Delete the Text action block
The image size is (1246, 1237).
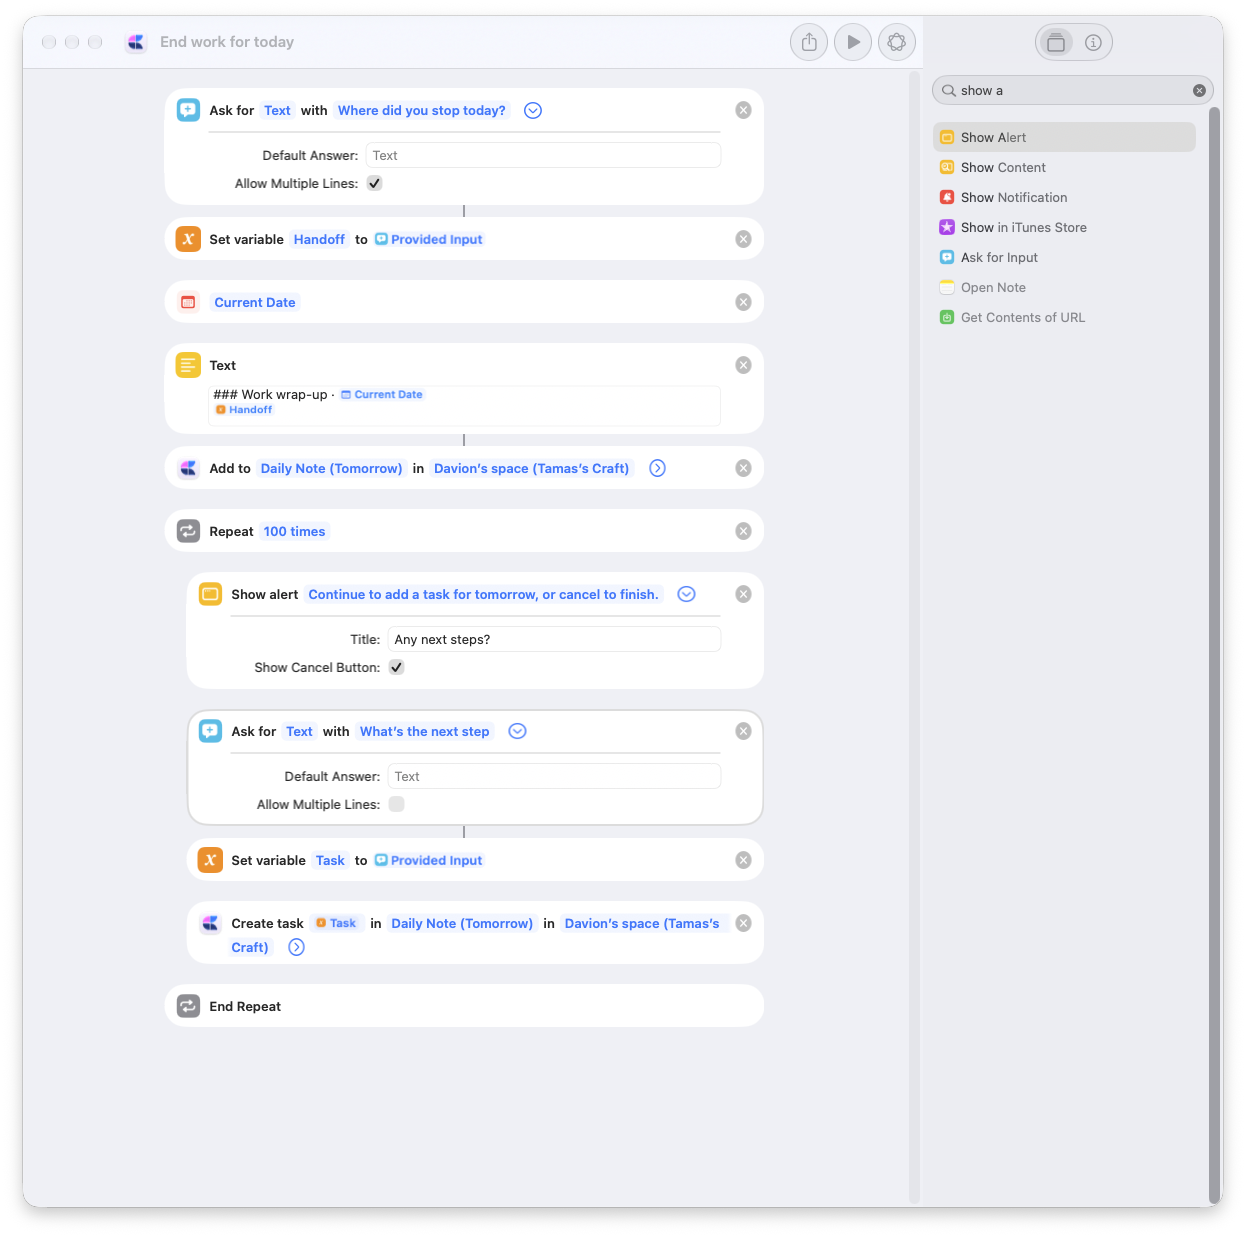click(x=743, y=365)
